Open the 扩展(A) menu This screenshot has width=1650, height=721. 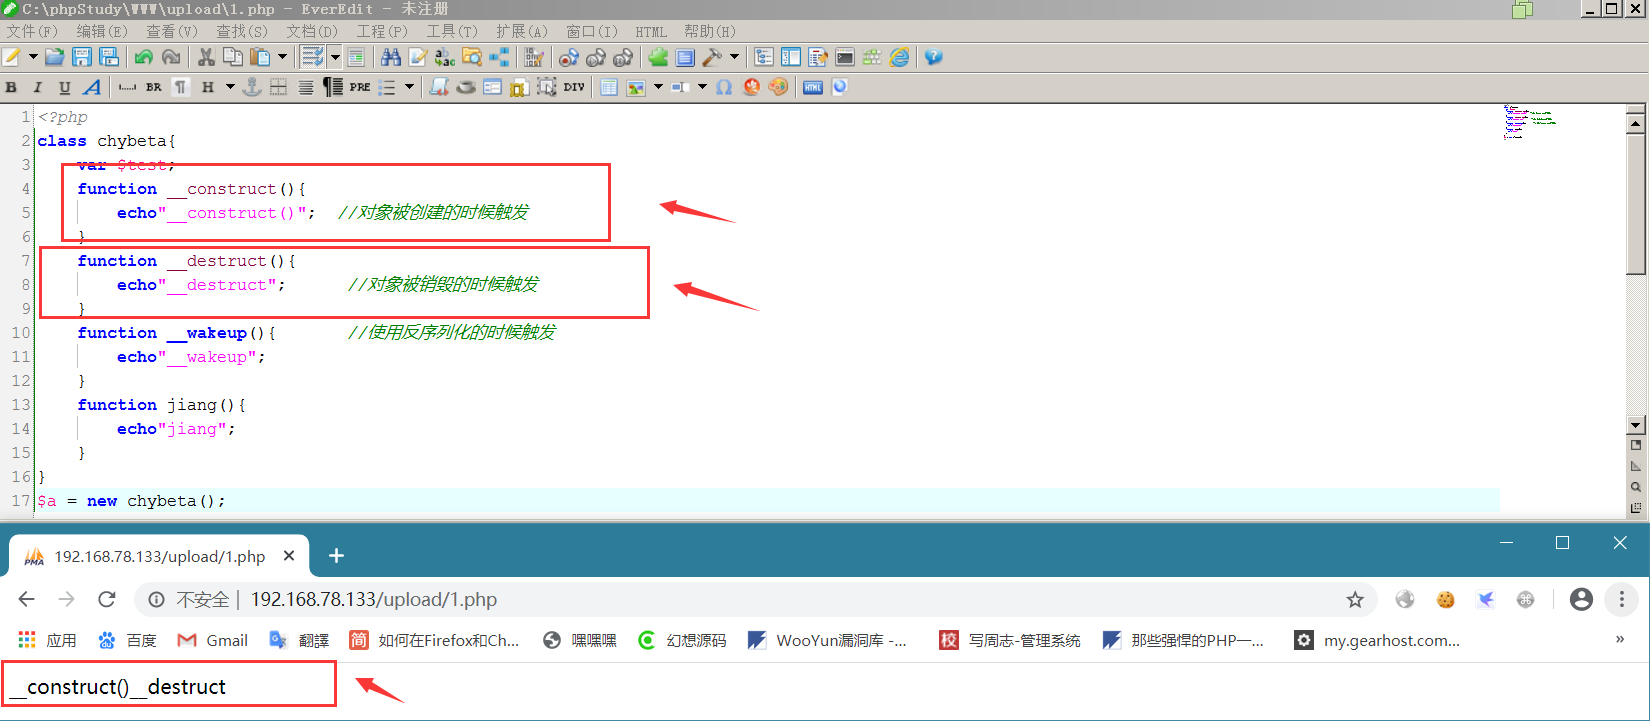(522, 31)
